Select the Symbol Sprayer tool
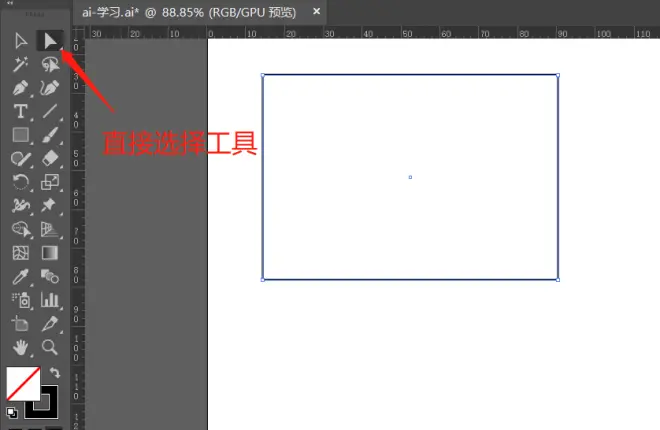Image resolution: width=660 pixels, height=430 pixels. click(x=21, y=300)
